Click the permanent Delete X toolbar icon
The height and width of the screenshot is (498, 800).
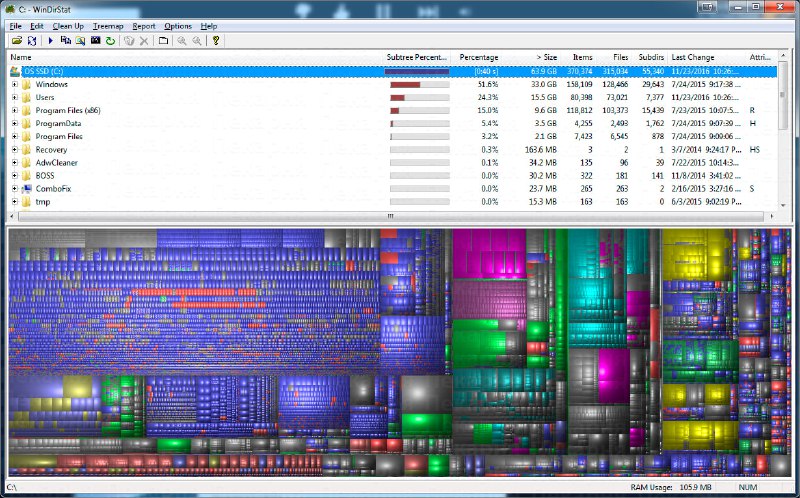(144, 40)
